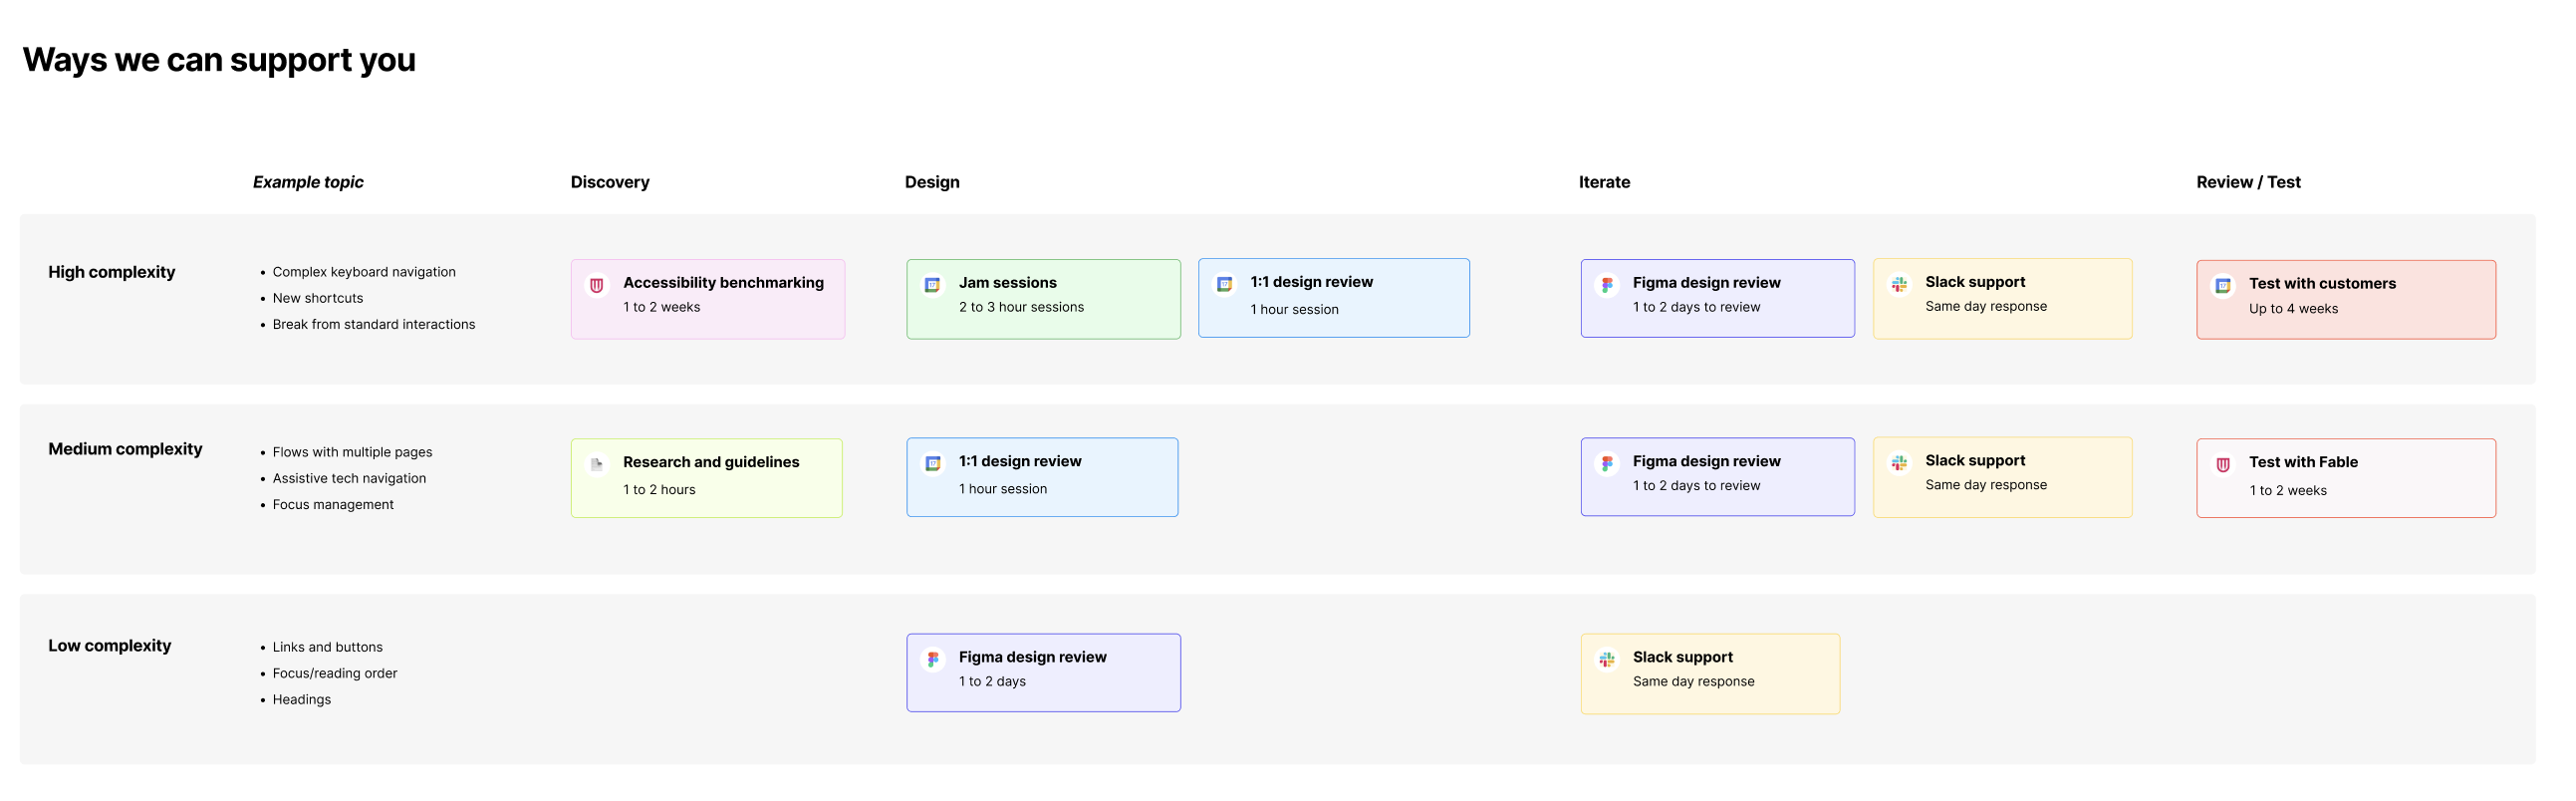Click the Design column header
This screenshot has height=801, width=2576.
[932, 182]
